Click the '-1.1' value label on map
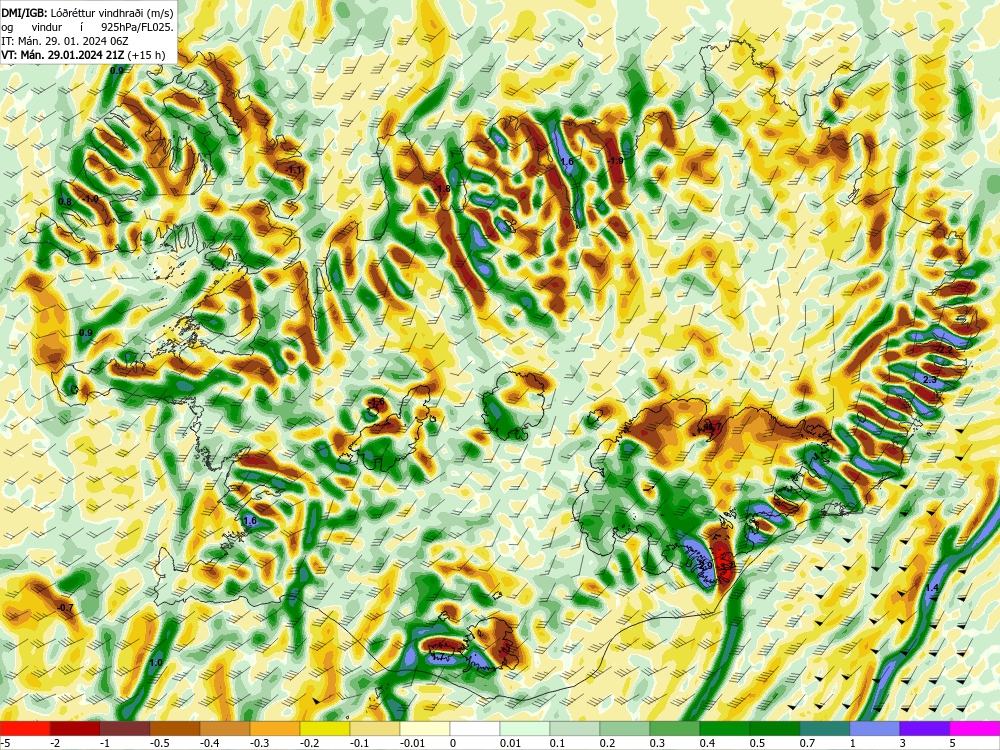The image size is (1000, 750). [295, 170]
